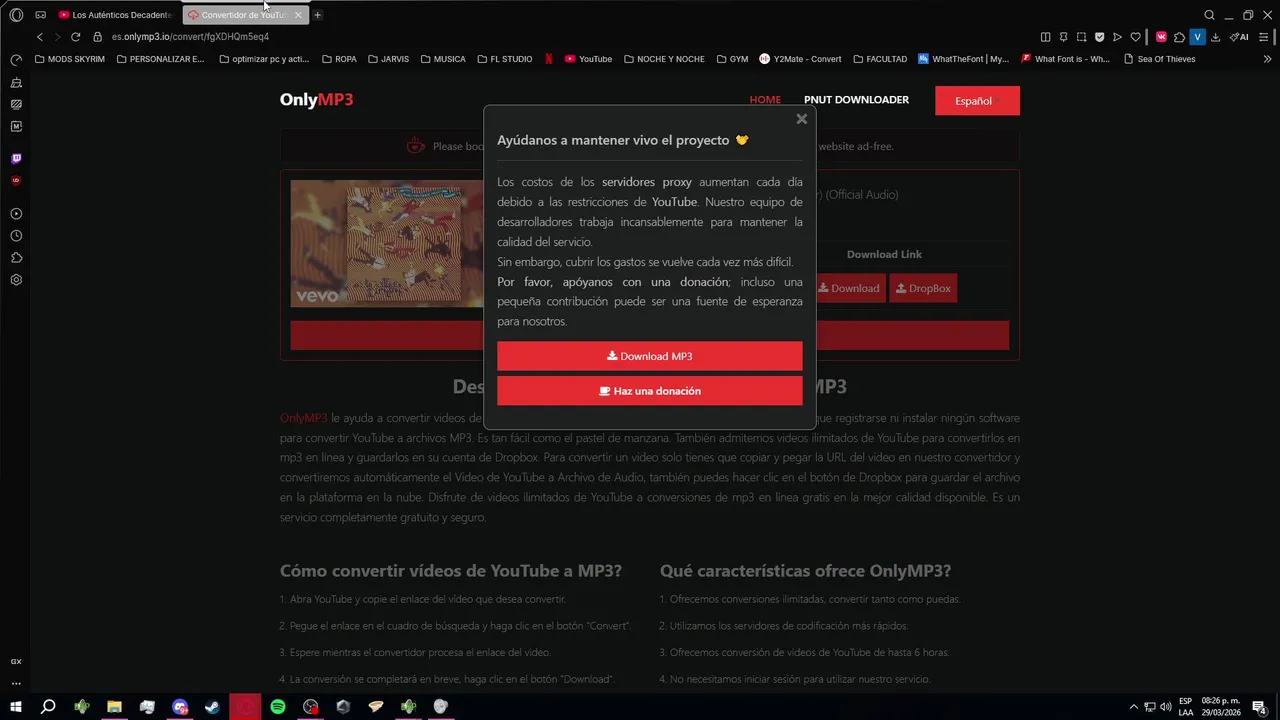Open the NOCHE Y NOCHE bookmark folder
The width and height of the screenshot is (1280, 720).
tap(664, 59)
